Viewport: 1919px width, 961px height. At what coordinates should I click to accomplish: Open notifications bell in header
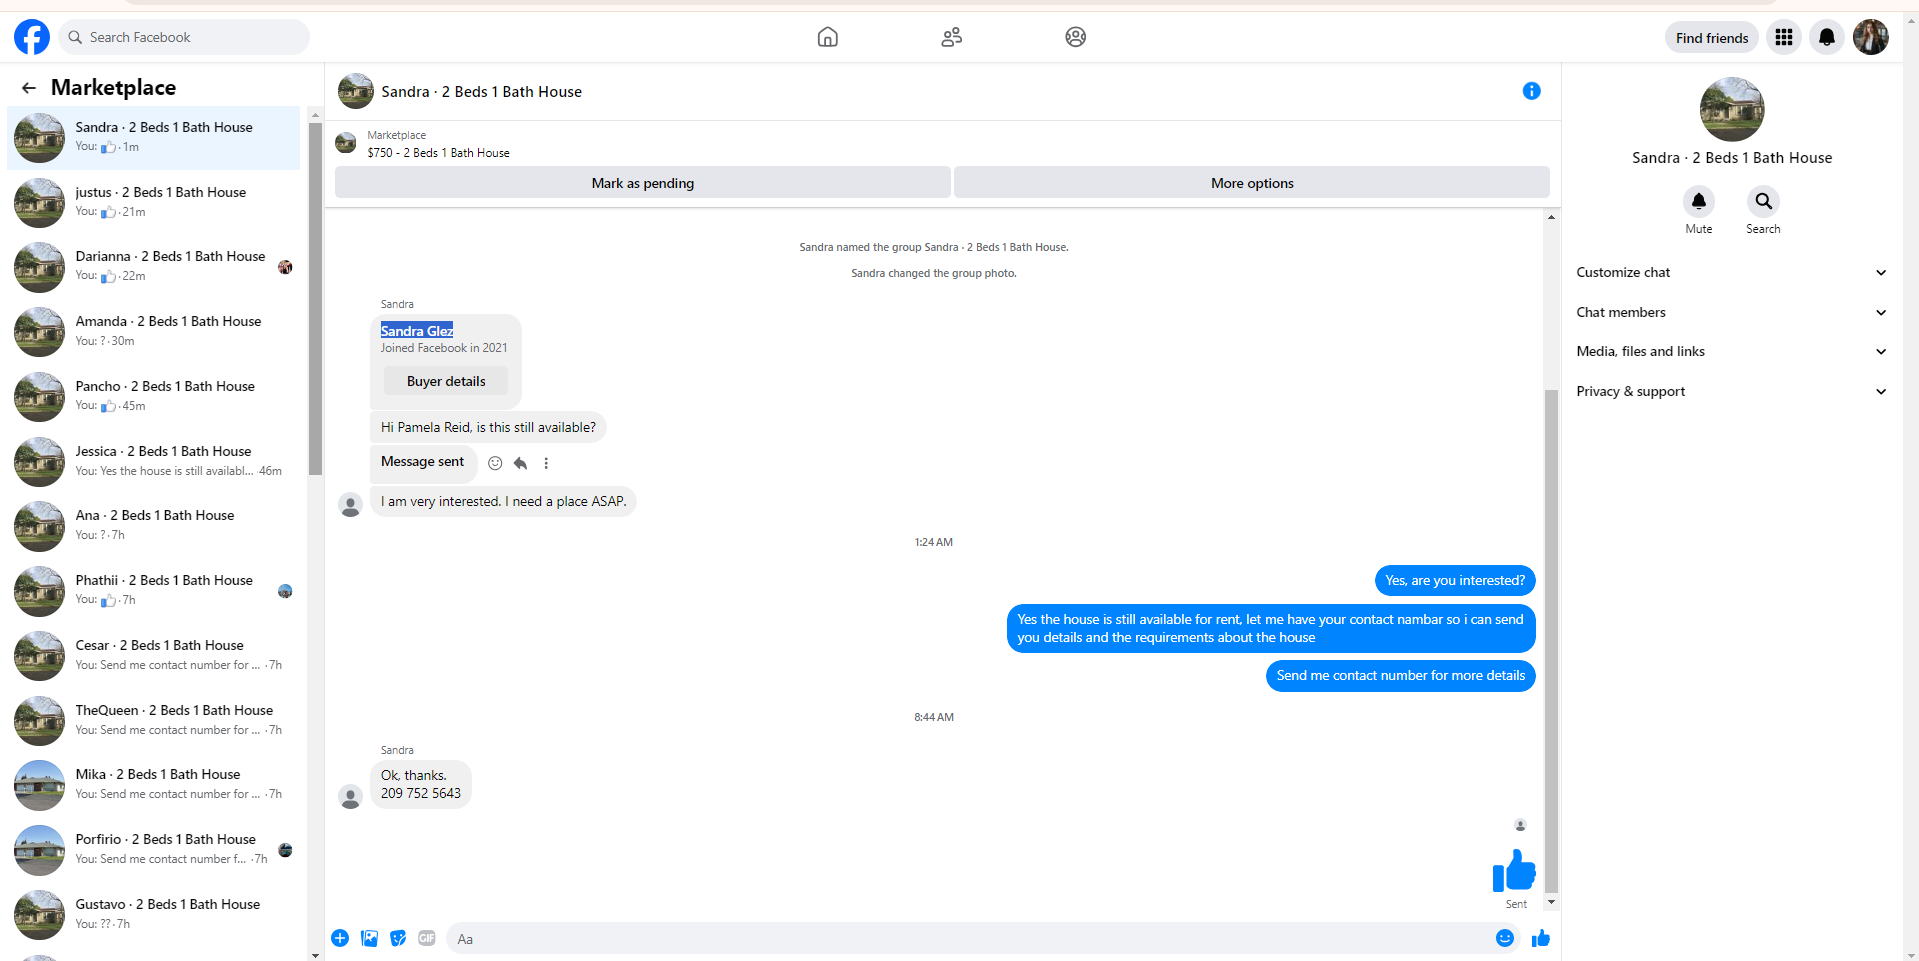point(1826,38)
